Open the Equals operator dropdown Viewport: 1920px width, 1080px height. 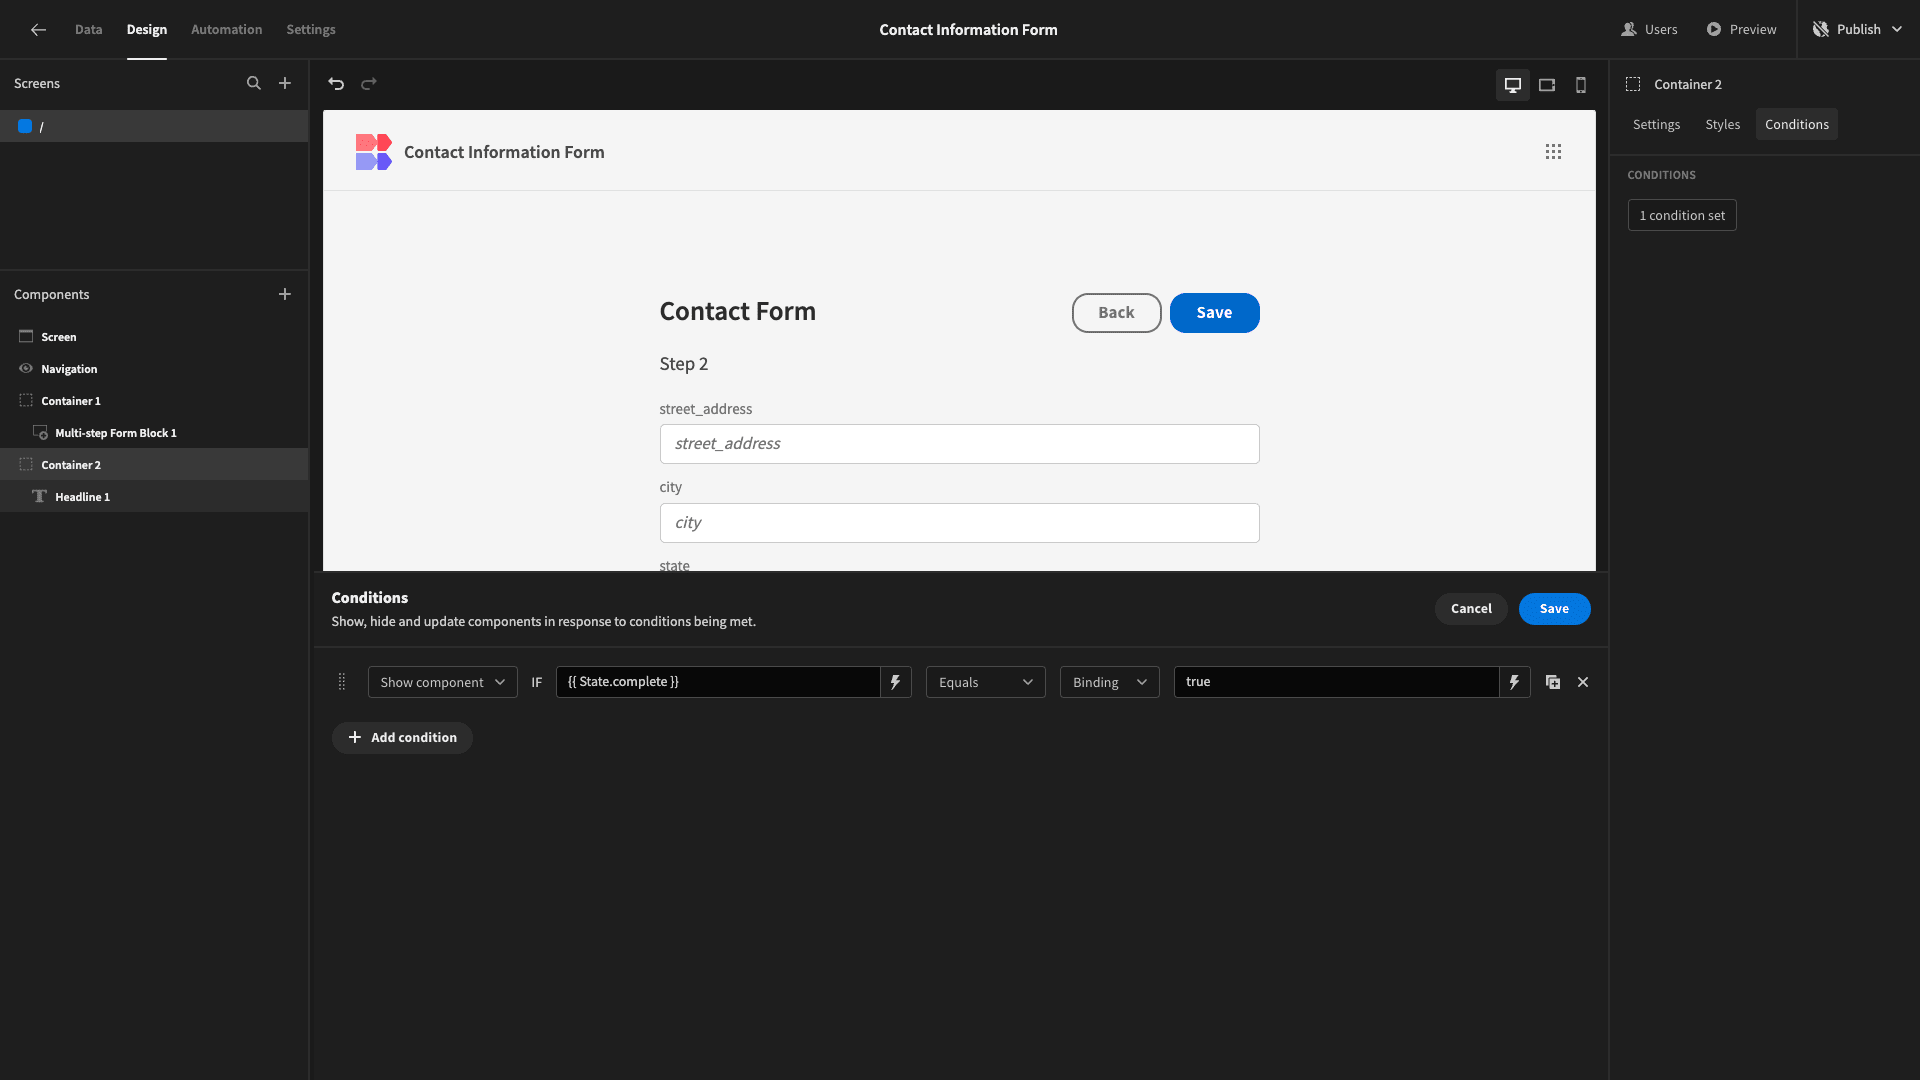pos(985,682)
